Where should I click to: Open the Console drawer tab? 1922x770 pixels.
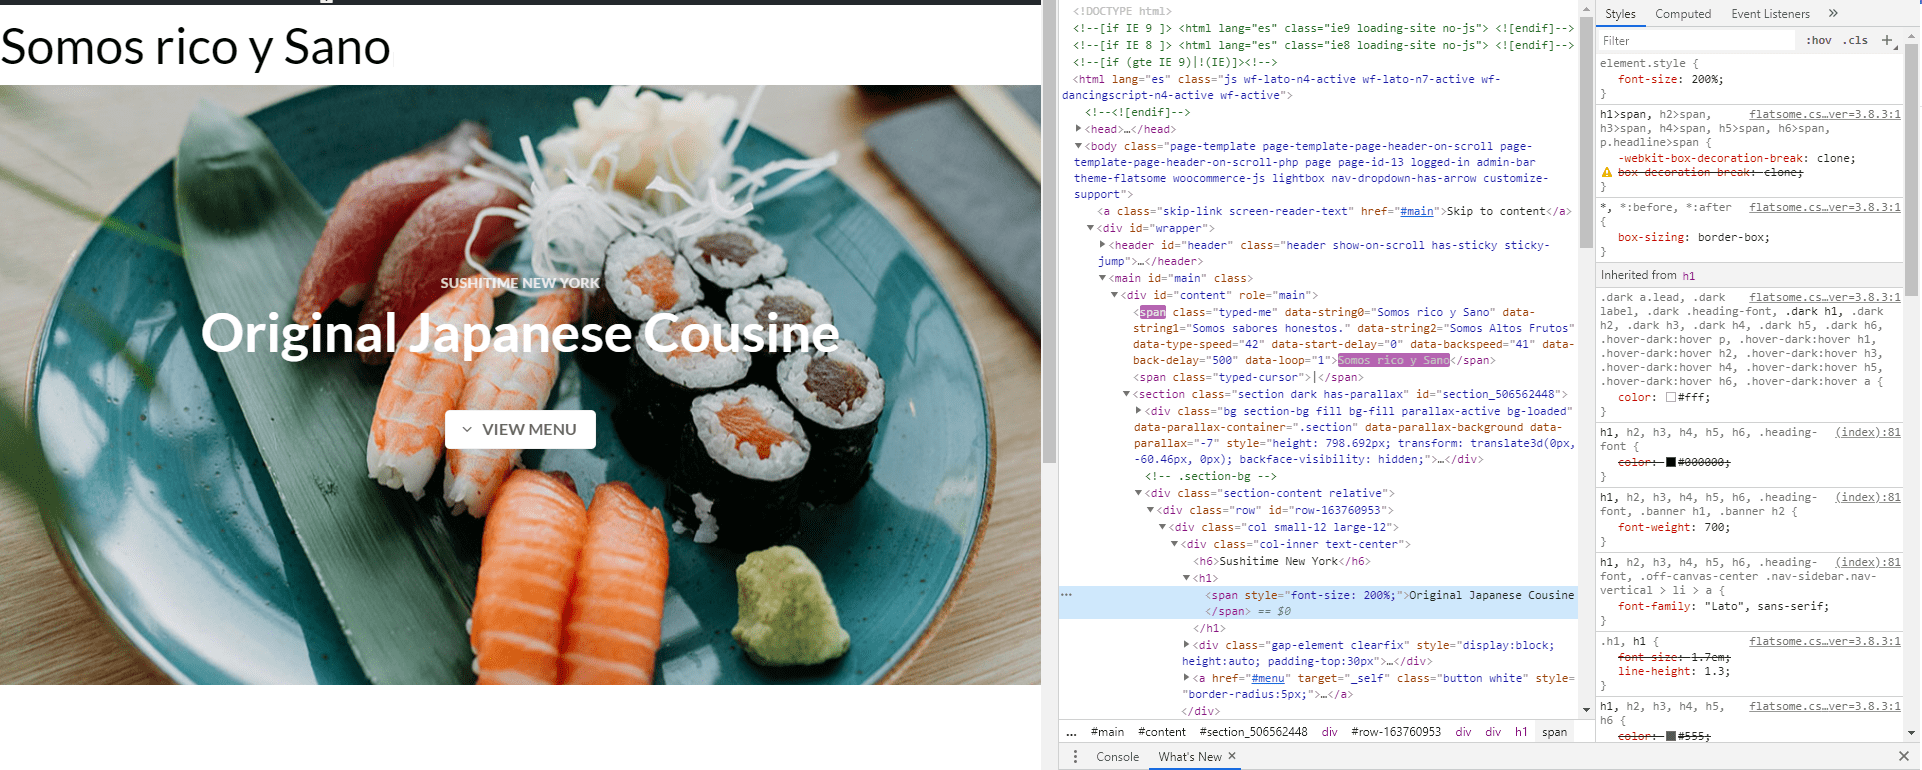click(x=1117, y=757)
